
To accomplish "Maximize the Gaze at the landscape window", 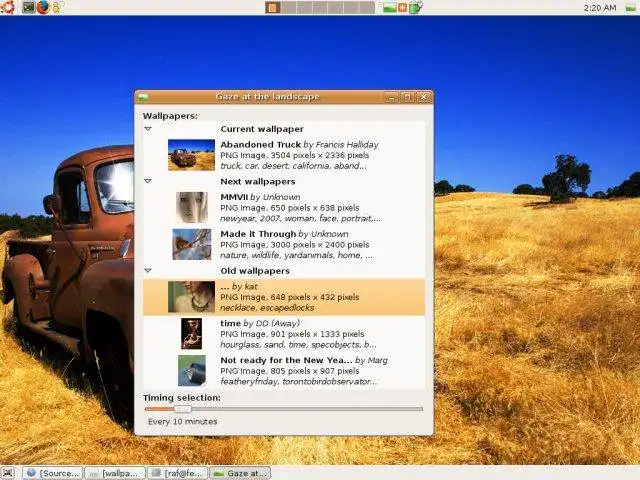I will [407, 97].
